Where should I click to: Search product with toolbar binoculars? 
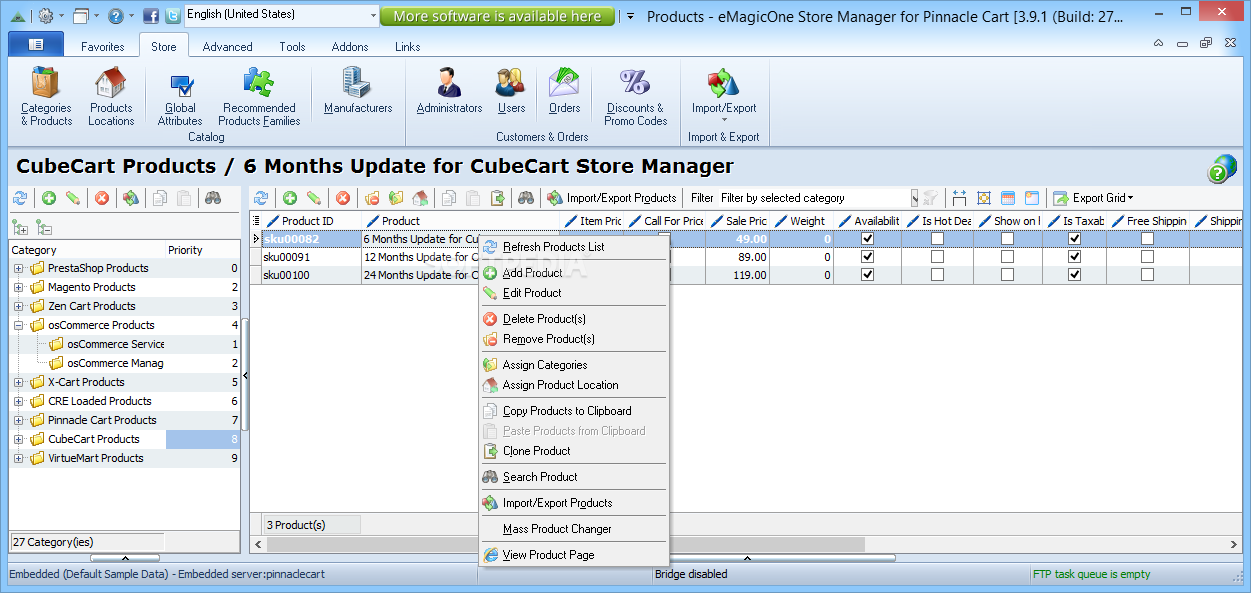pos(525,198)
